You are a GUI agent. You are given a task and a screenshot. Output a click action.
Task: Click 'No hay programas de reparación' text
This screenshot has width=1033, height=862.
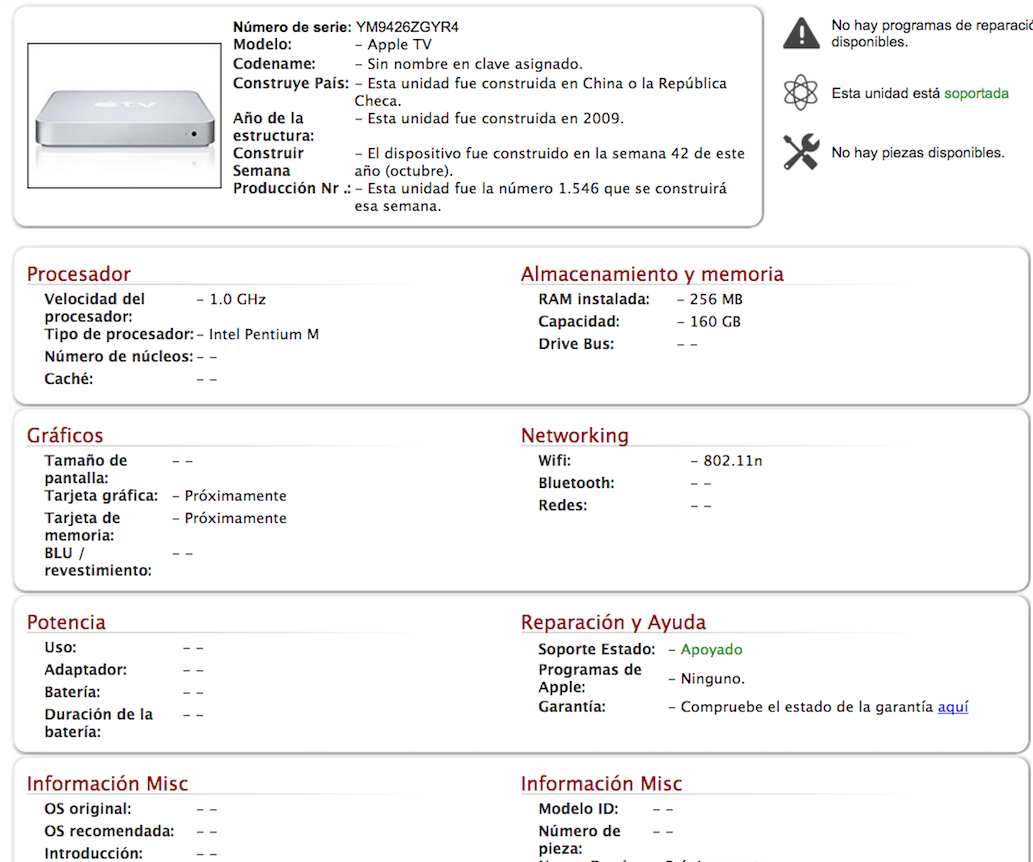pos(932,34)
